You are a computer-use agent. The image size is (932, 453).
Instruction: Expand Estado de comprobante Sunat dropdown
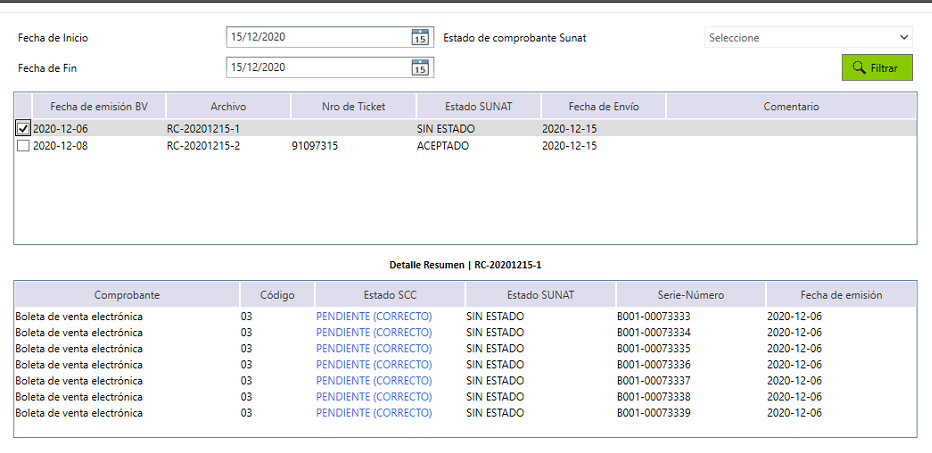(x=808, y=38)
